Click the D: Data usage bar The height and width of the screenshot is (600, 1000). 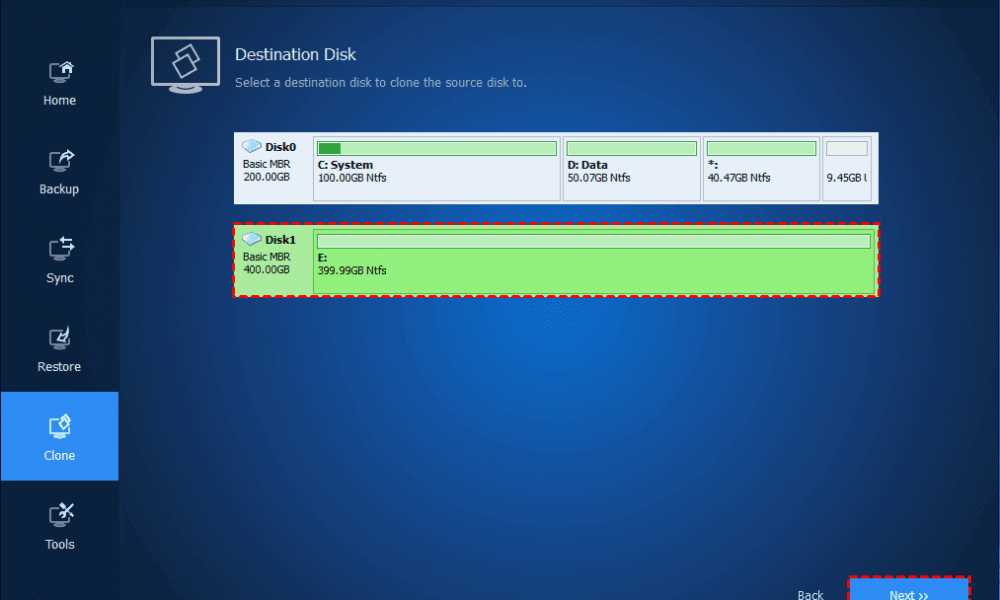click(631, 149)
